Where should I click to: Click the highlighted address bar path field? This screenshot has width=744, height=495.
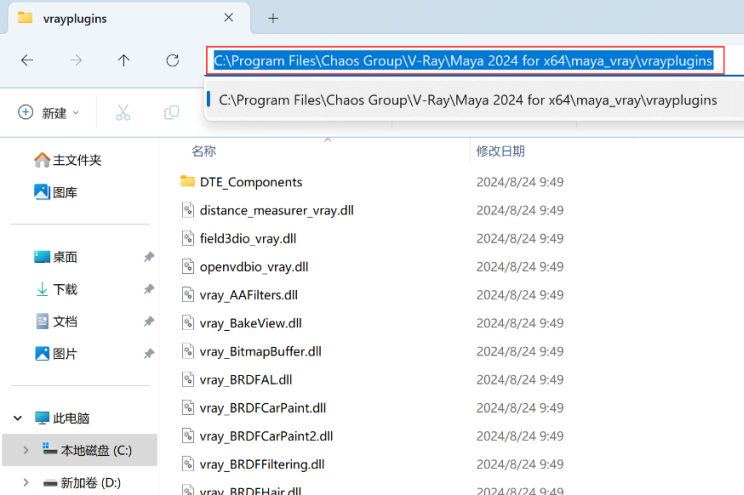coord(463,61)
